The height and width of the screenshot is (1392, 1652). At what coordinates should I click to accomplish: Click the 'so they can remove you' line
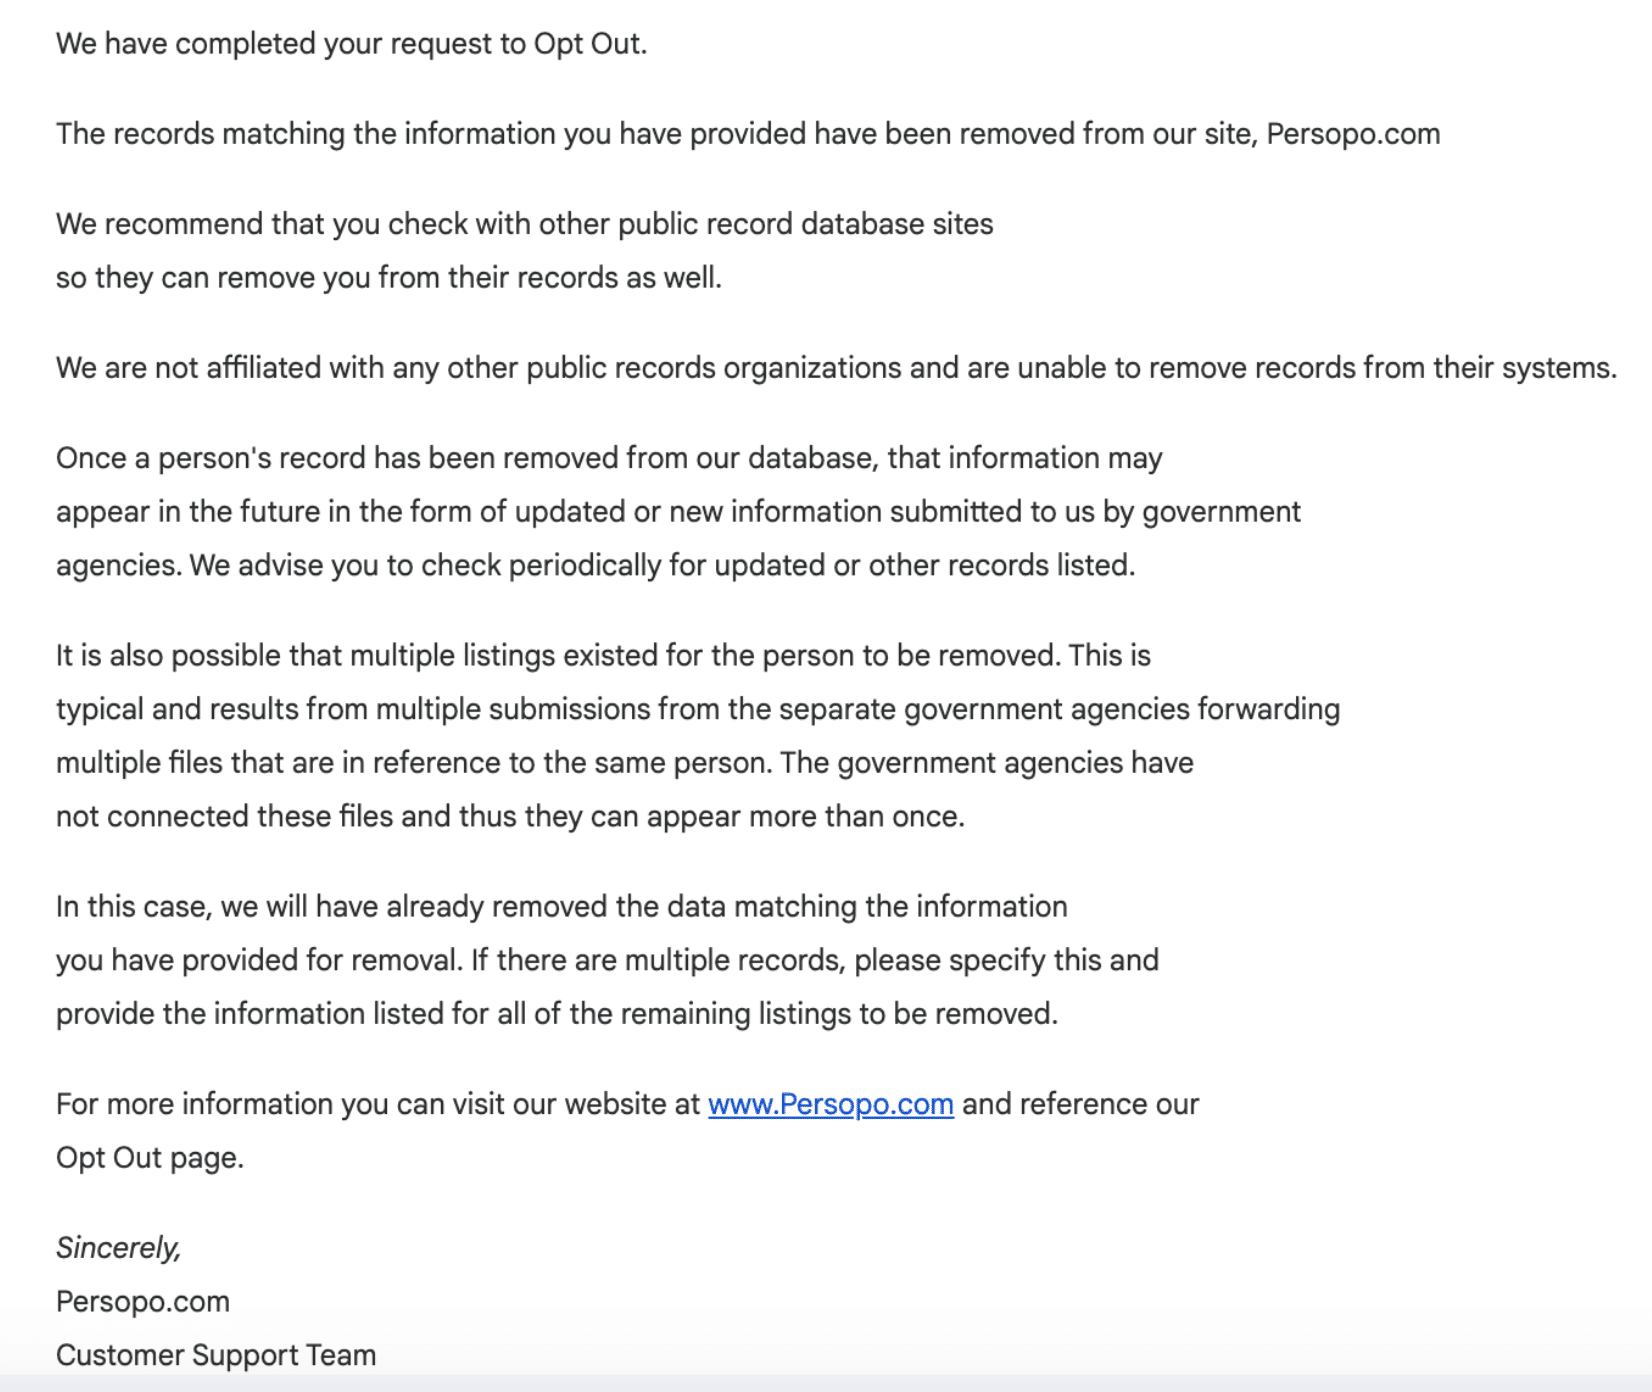[388, 277]
